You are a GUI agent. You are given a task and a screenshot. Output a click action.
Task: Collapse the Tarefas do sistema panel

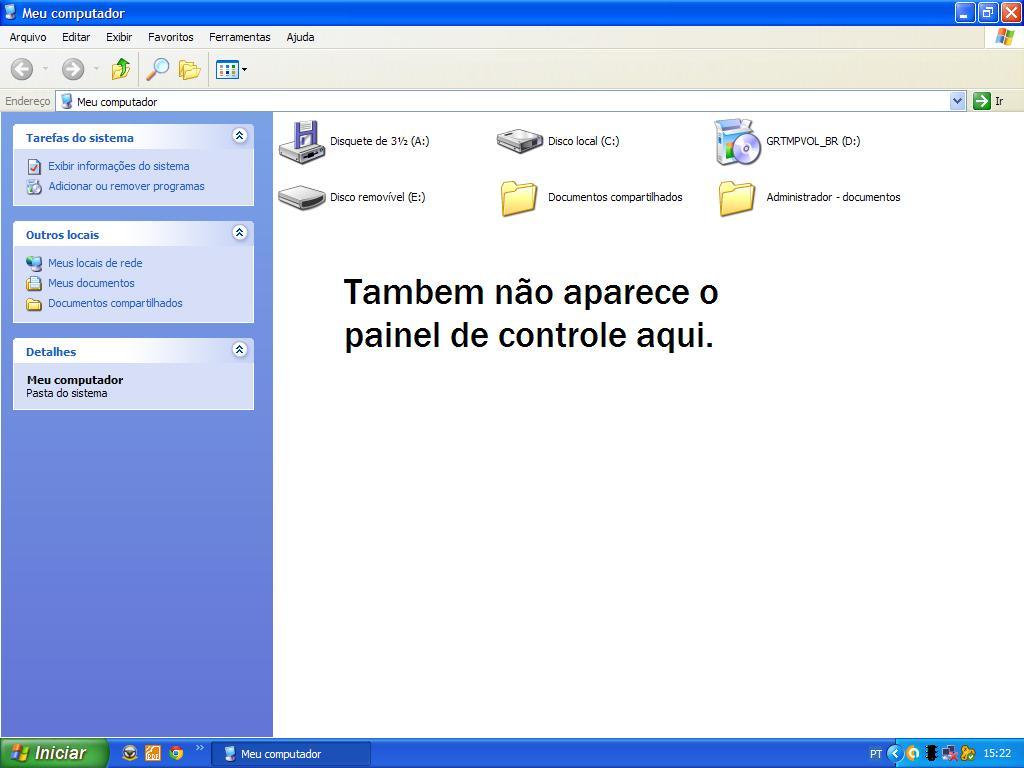coord(240,136)
